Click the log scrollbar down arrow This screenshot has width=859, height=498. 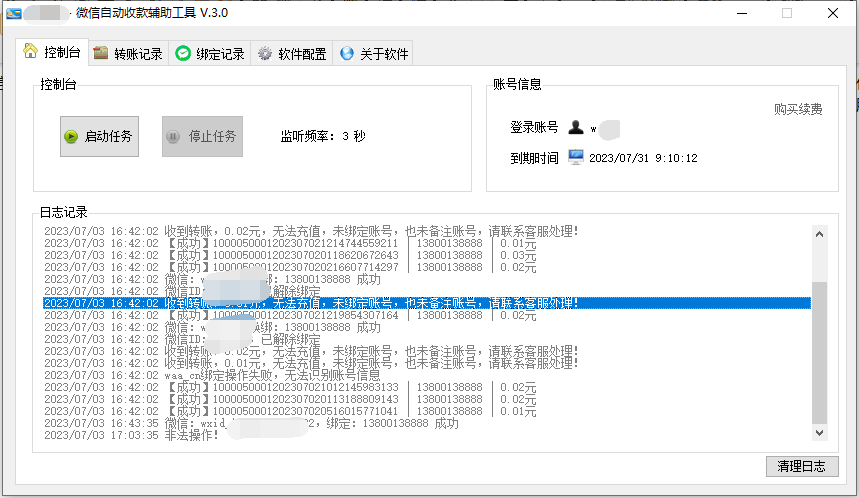click(x=819, y=432)
